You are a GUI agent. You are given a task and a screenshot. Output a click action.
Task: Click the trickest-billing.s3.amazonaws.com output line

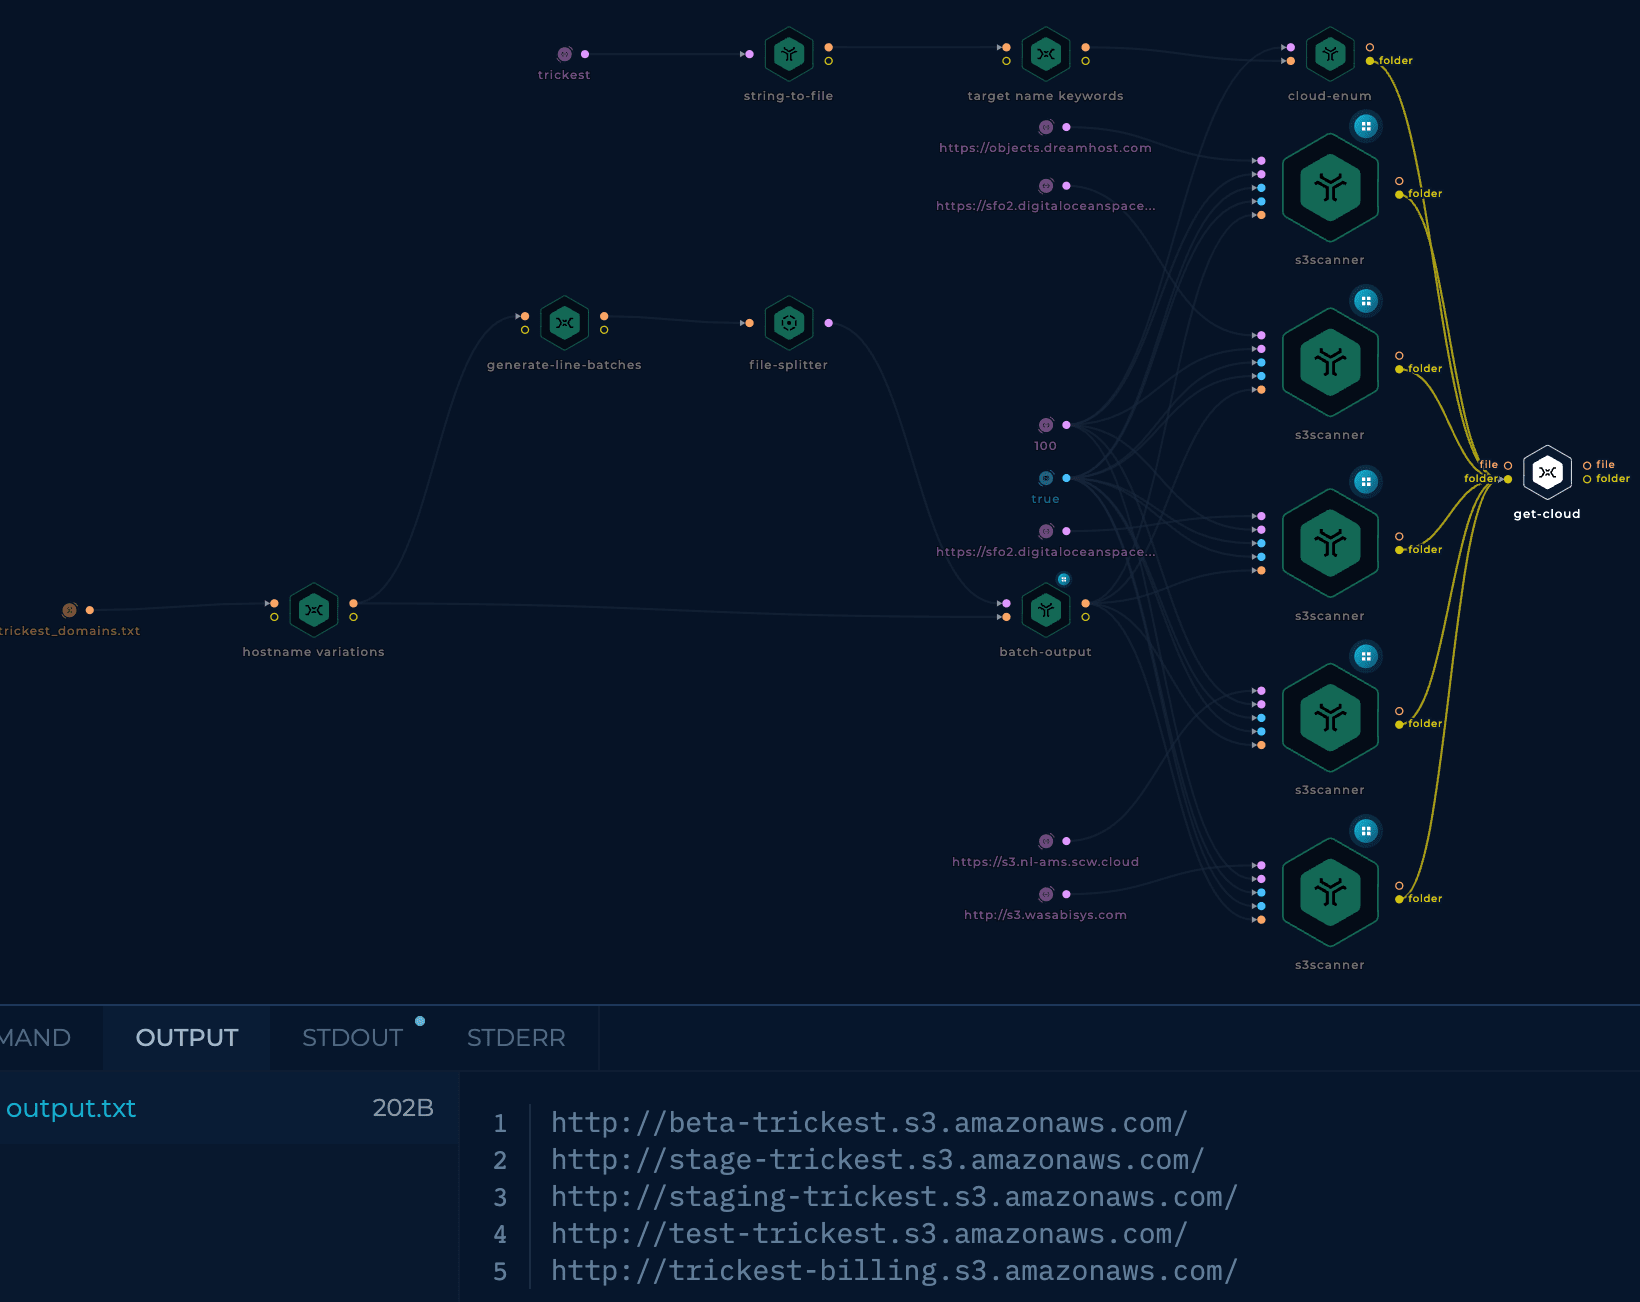[x=894, y=1271]
